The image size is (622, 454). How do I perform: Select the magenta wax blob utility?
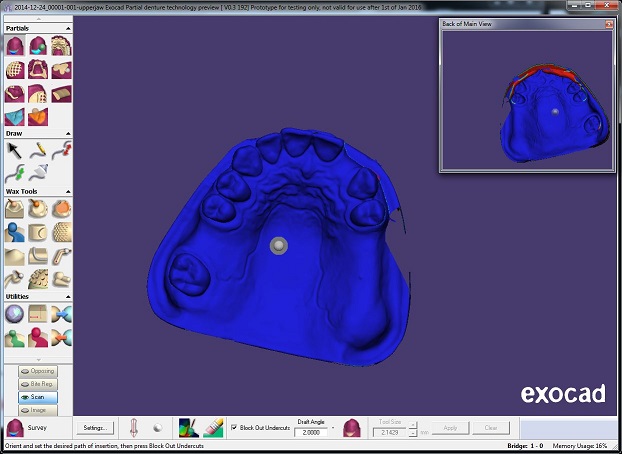click(x=38, y=338)
